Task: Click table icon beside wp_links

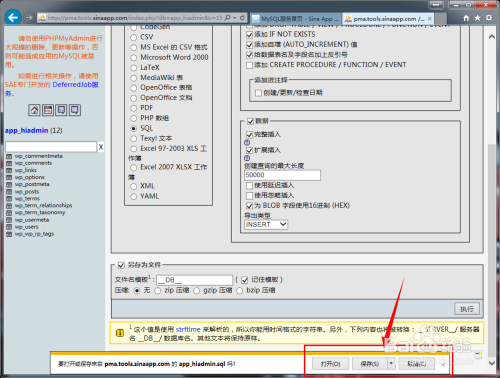Action: [9, 170]
